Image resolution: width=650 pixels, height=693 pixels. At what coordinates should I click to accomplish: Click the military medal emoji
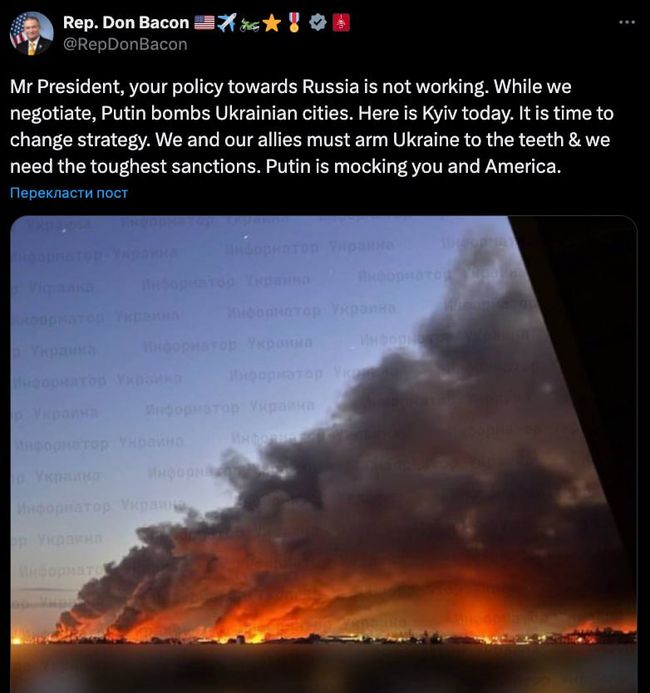pos(294,22)
